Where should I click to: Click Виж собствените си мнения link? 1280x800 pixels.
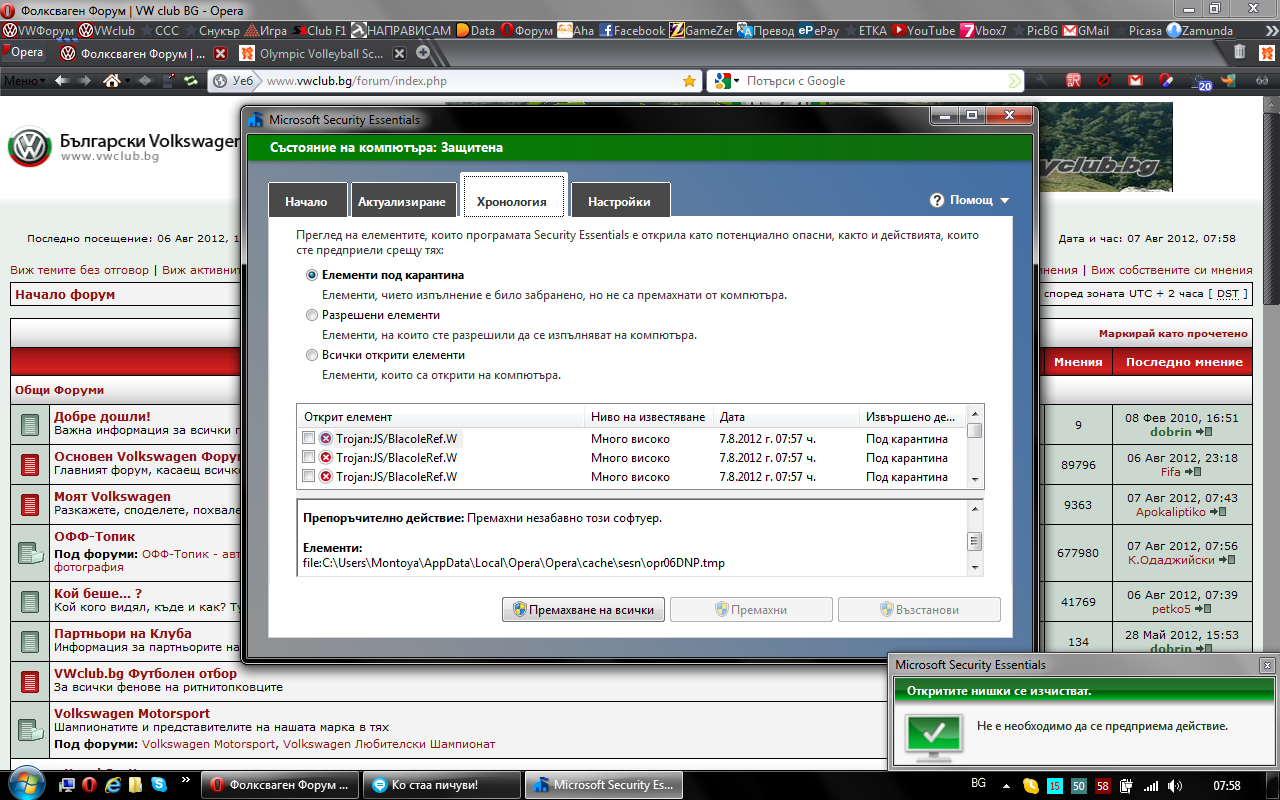(x=1171, y=270)
